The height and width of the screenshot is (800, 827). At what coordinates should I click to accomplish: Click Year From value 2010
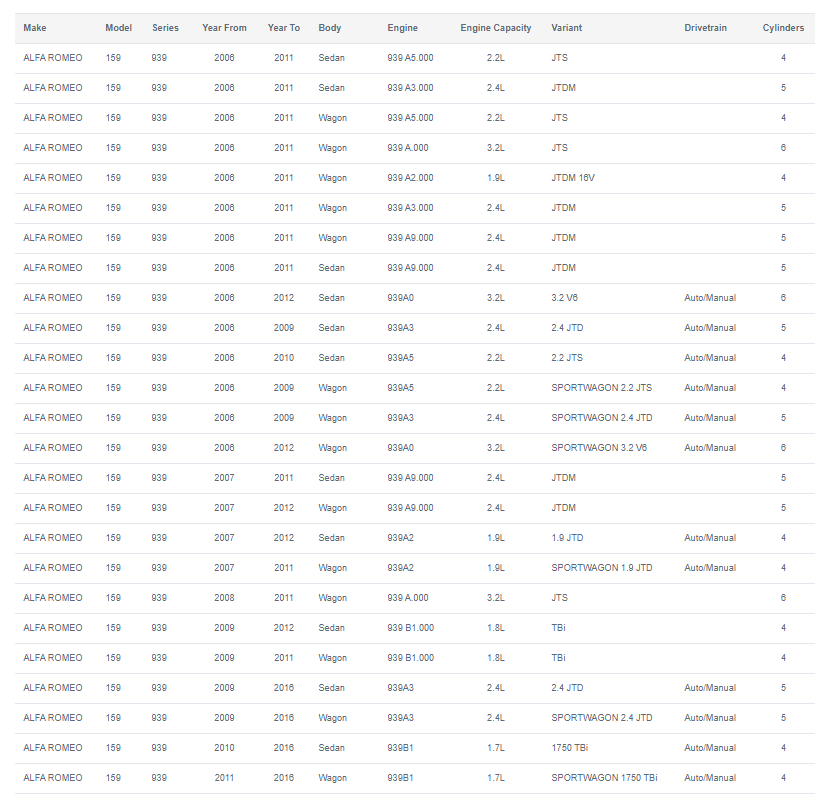[224, 748]
